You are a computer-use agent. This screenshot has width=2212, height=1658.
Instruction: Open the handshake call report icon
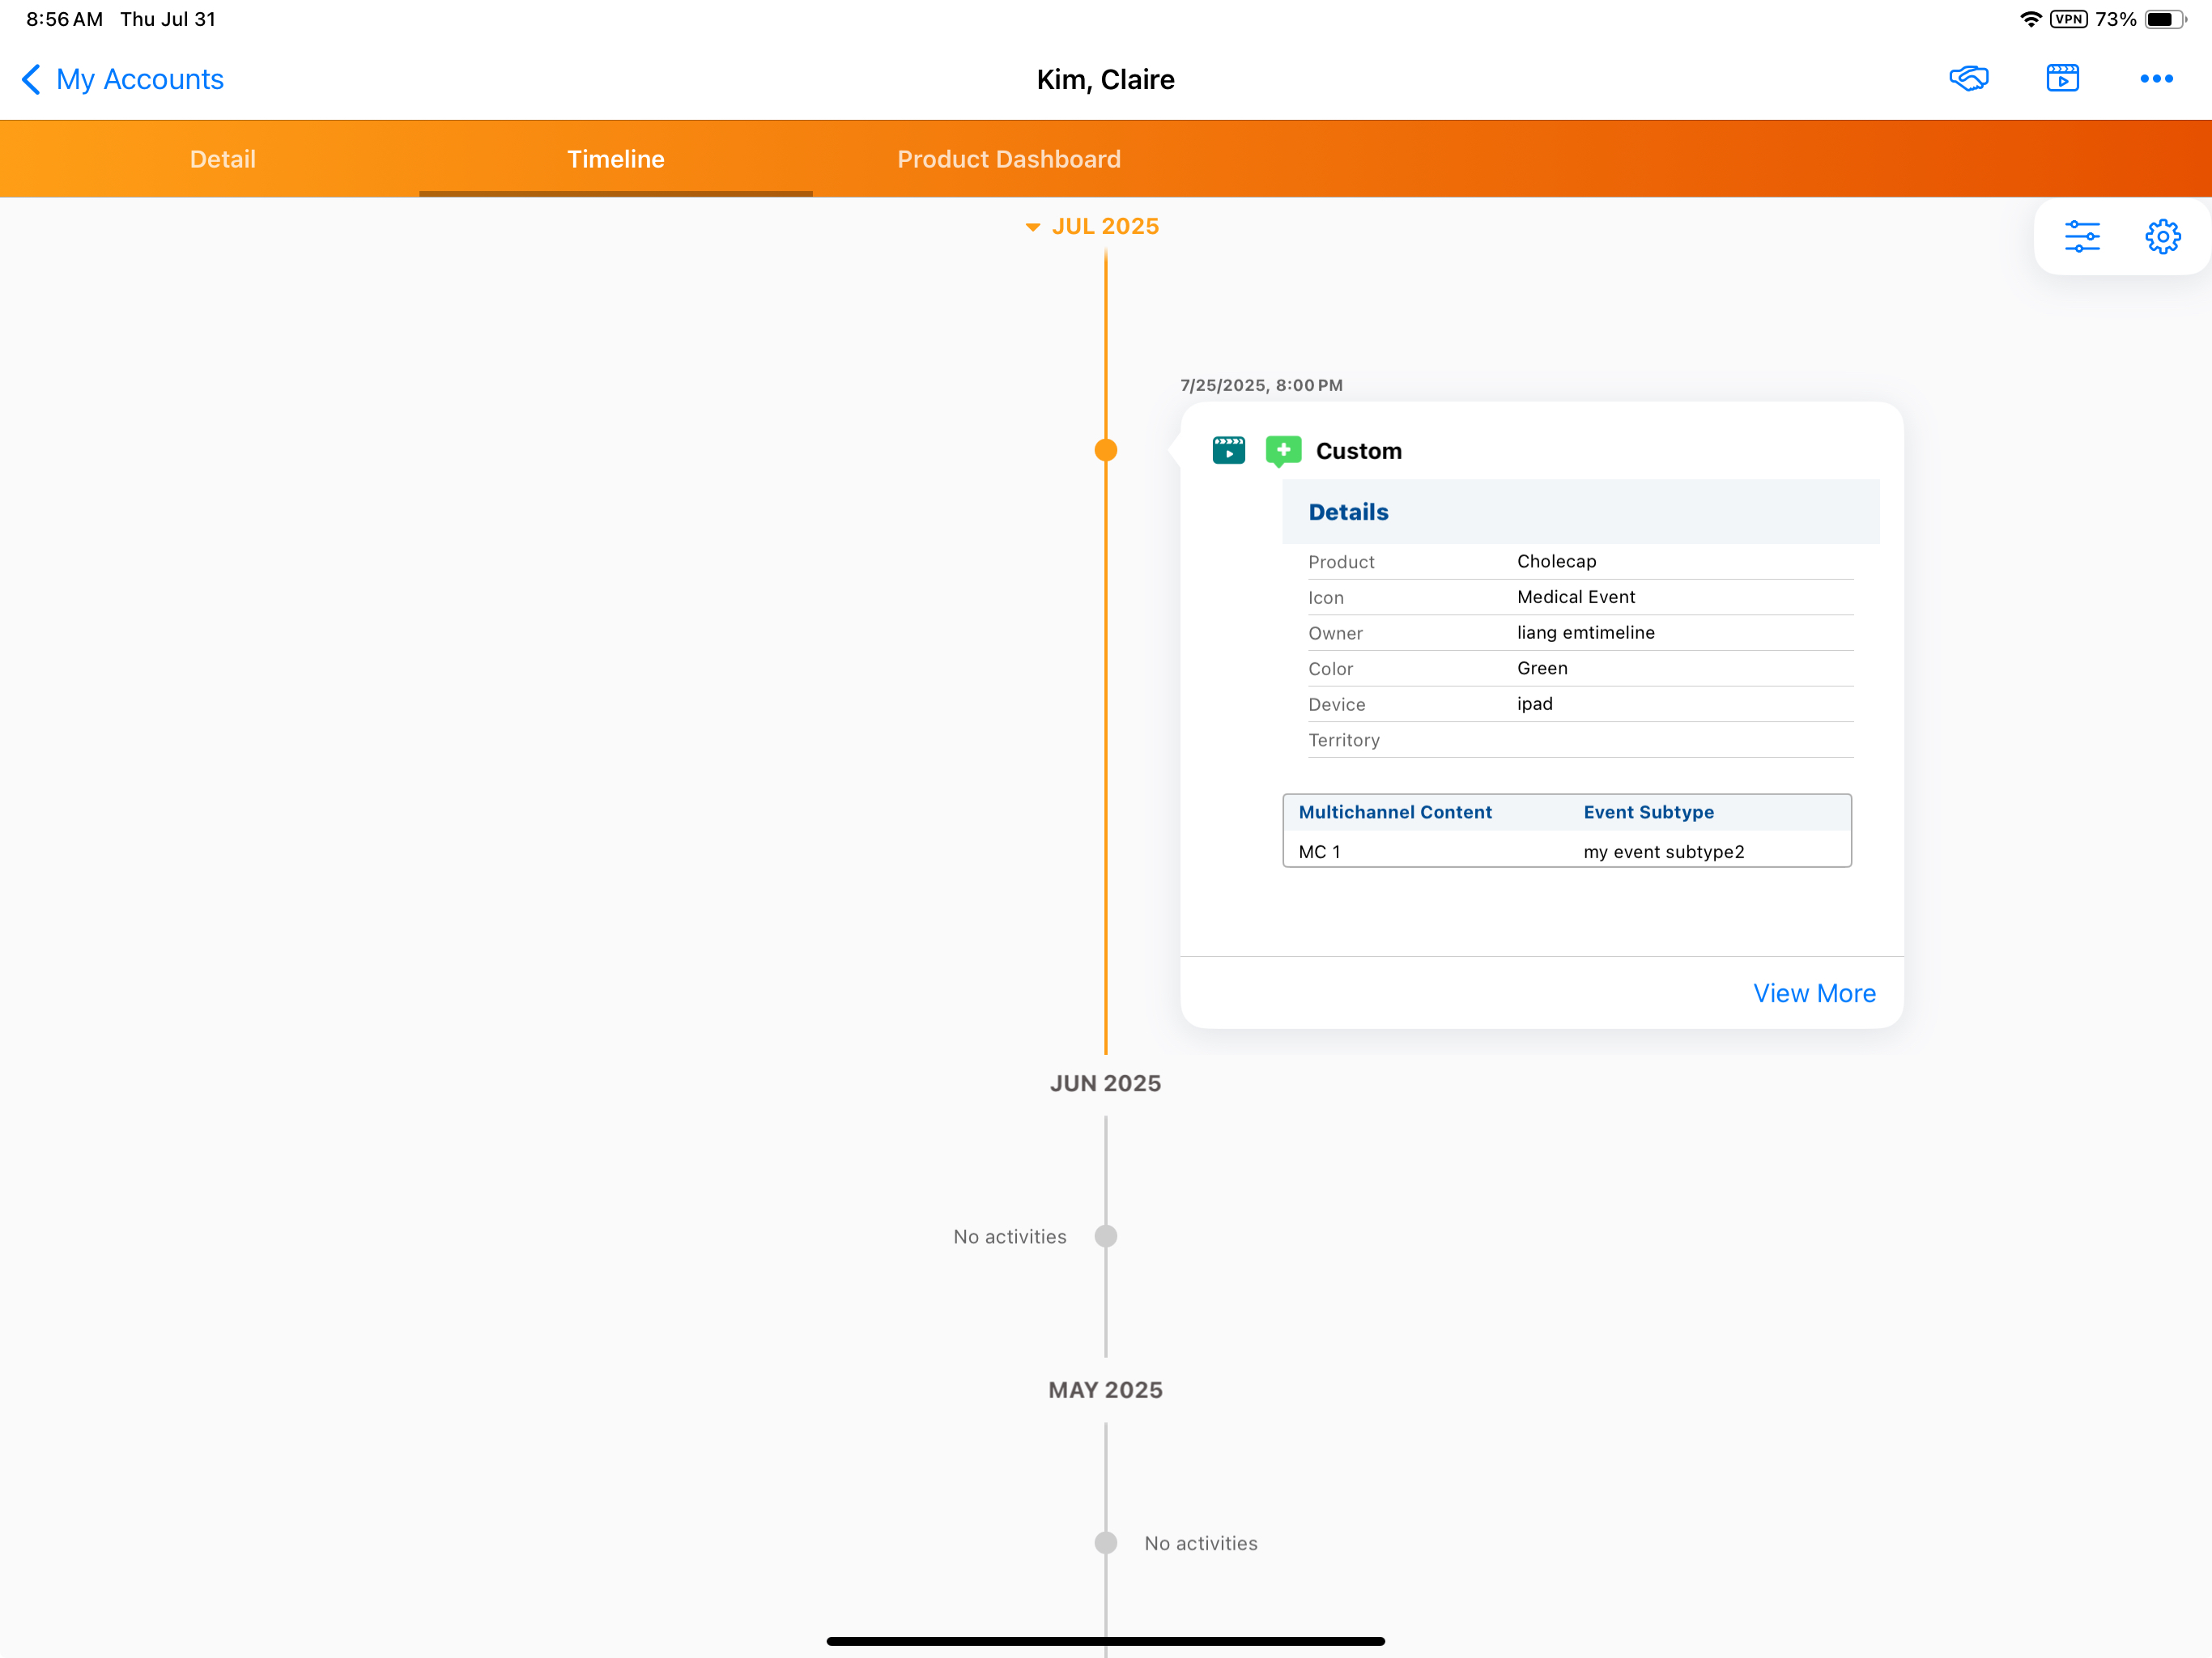pos(1968,78)
